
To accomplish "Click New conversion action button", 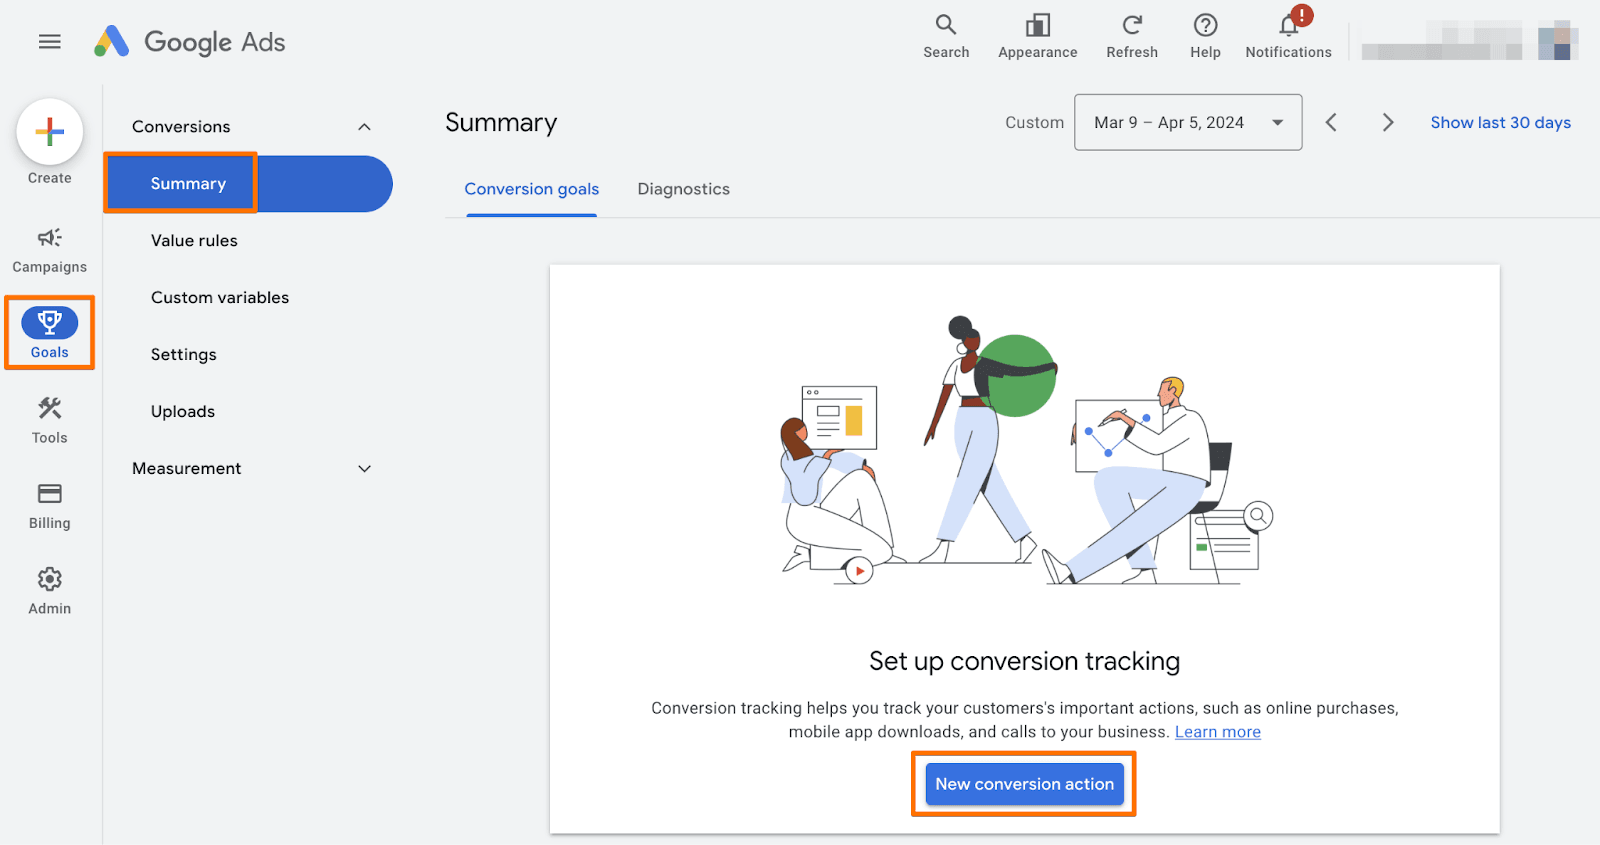I will pyautogui.click(x=1024, y=784).
